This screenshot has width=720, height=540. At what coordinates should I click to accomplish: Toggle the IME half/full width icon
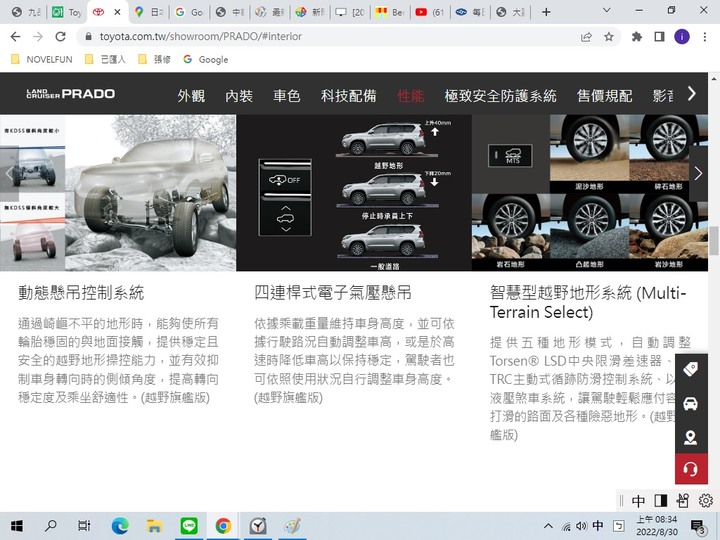coord(661,501)
